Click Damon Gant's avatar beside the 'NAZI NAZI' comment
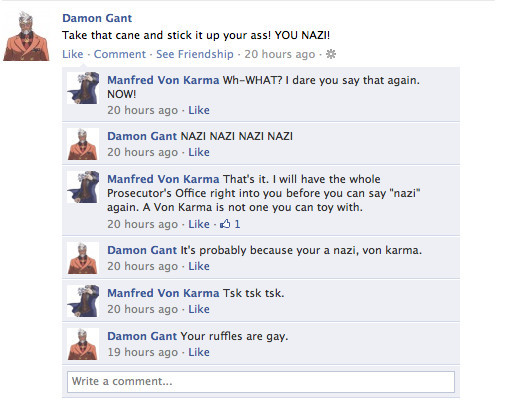This screenshot has width=515, height=404. pyautogui.click(x=83, y=144)
